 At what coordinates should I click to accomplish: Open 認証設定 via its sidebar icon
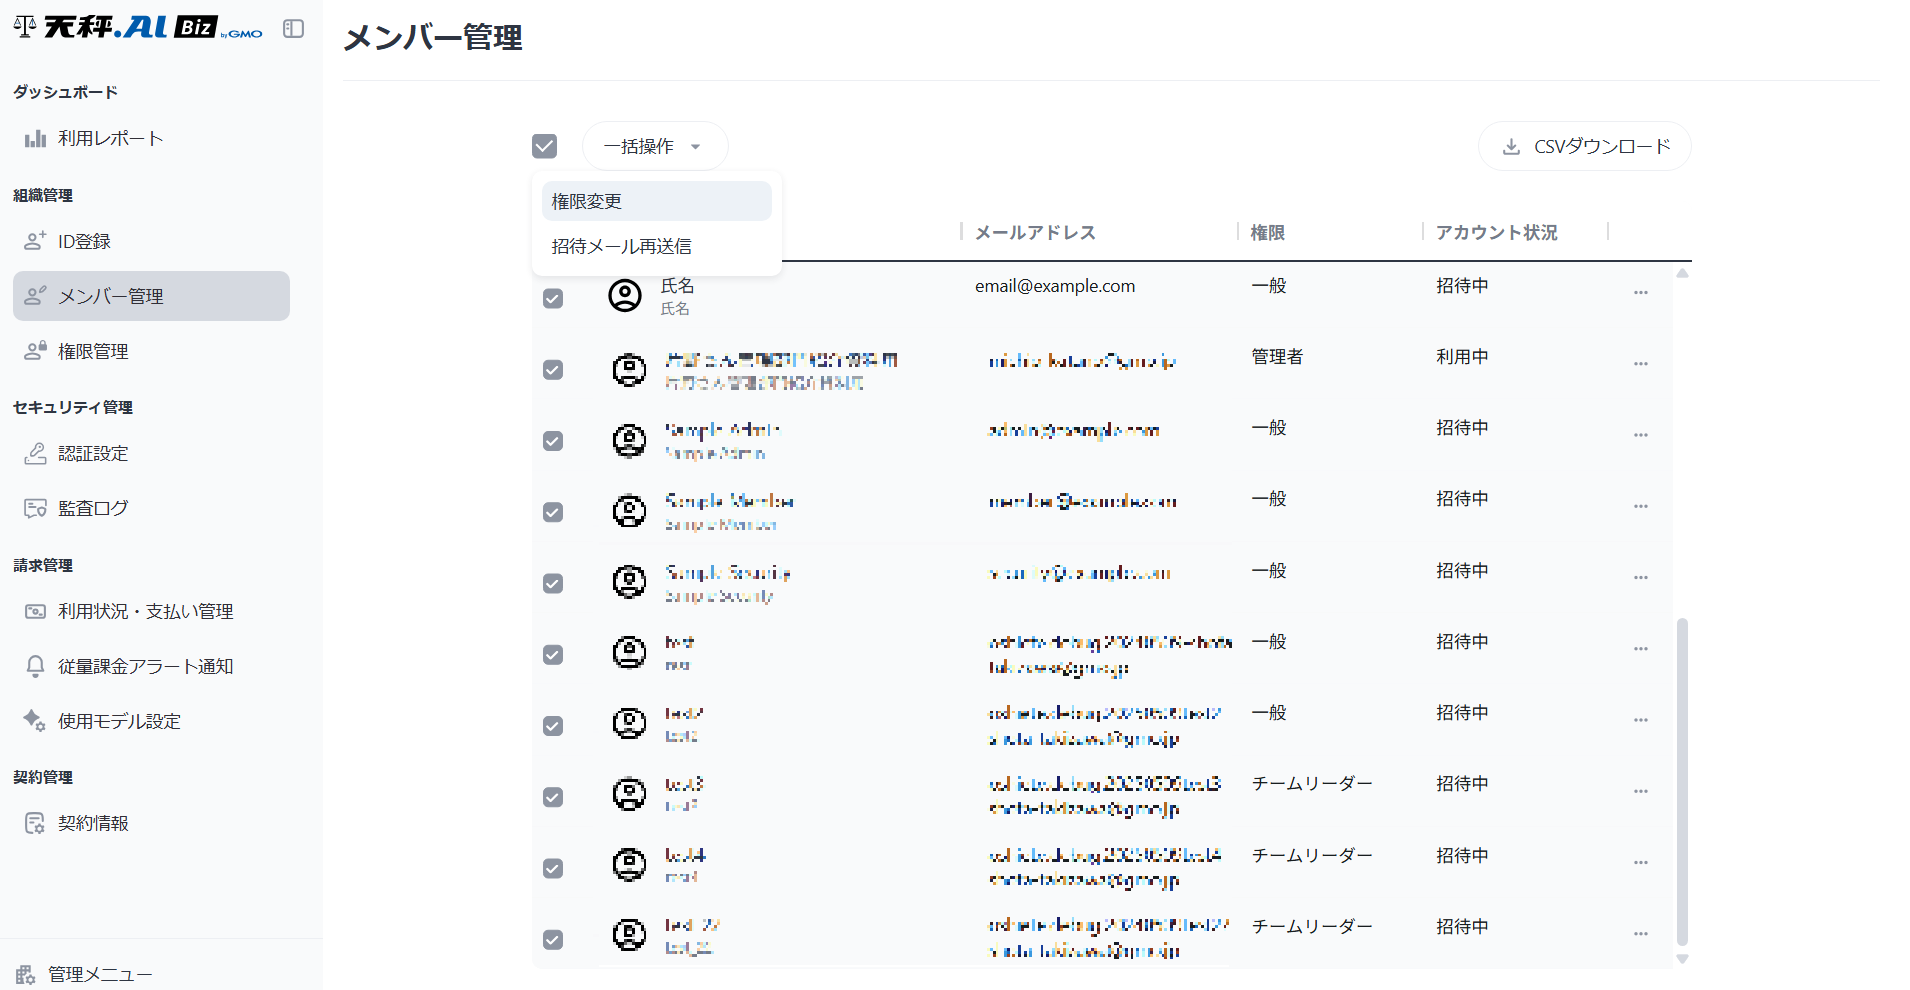click(x=35, y=453)
